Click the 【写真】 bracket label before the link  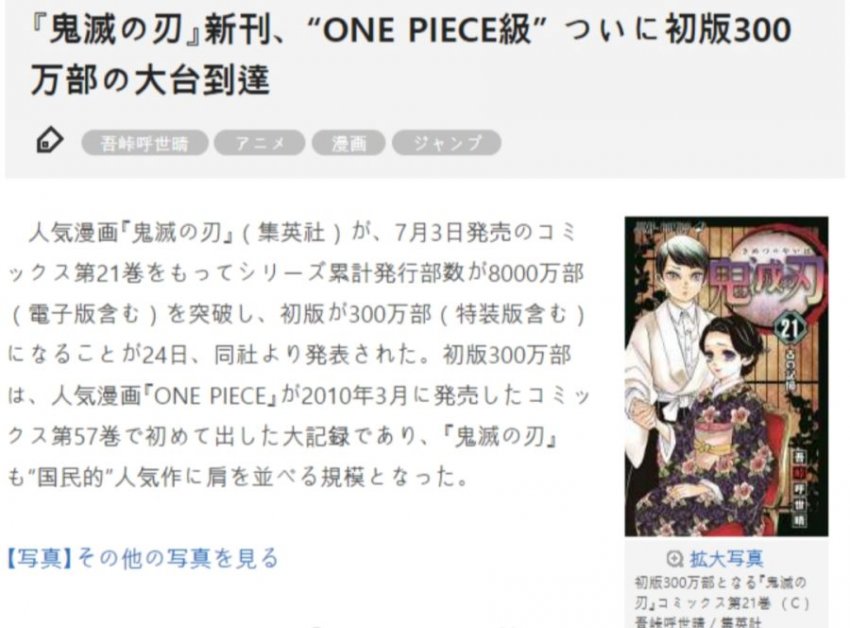[x=40, y=558]
